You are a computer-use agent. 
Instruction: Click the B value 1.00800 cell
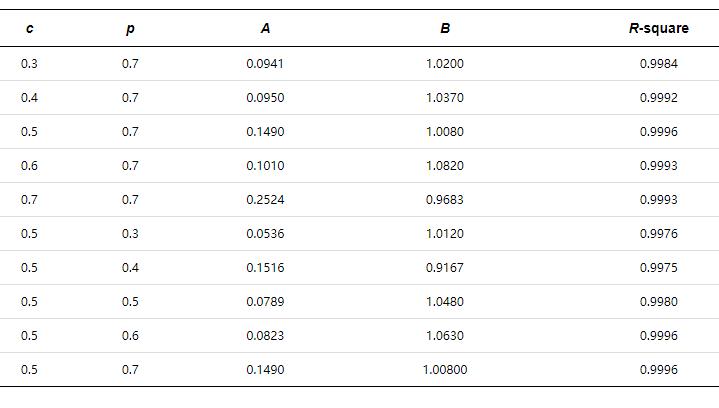click(x=444, y=370)
